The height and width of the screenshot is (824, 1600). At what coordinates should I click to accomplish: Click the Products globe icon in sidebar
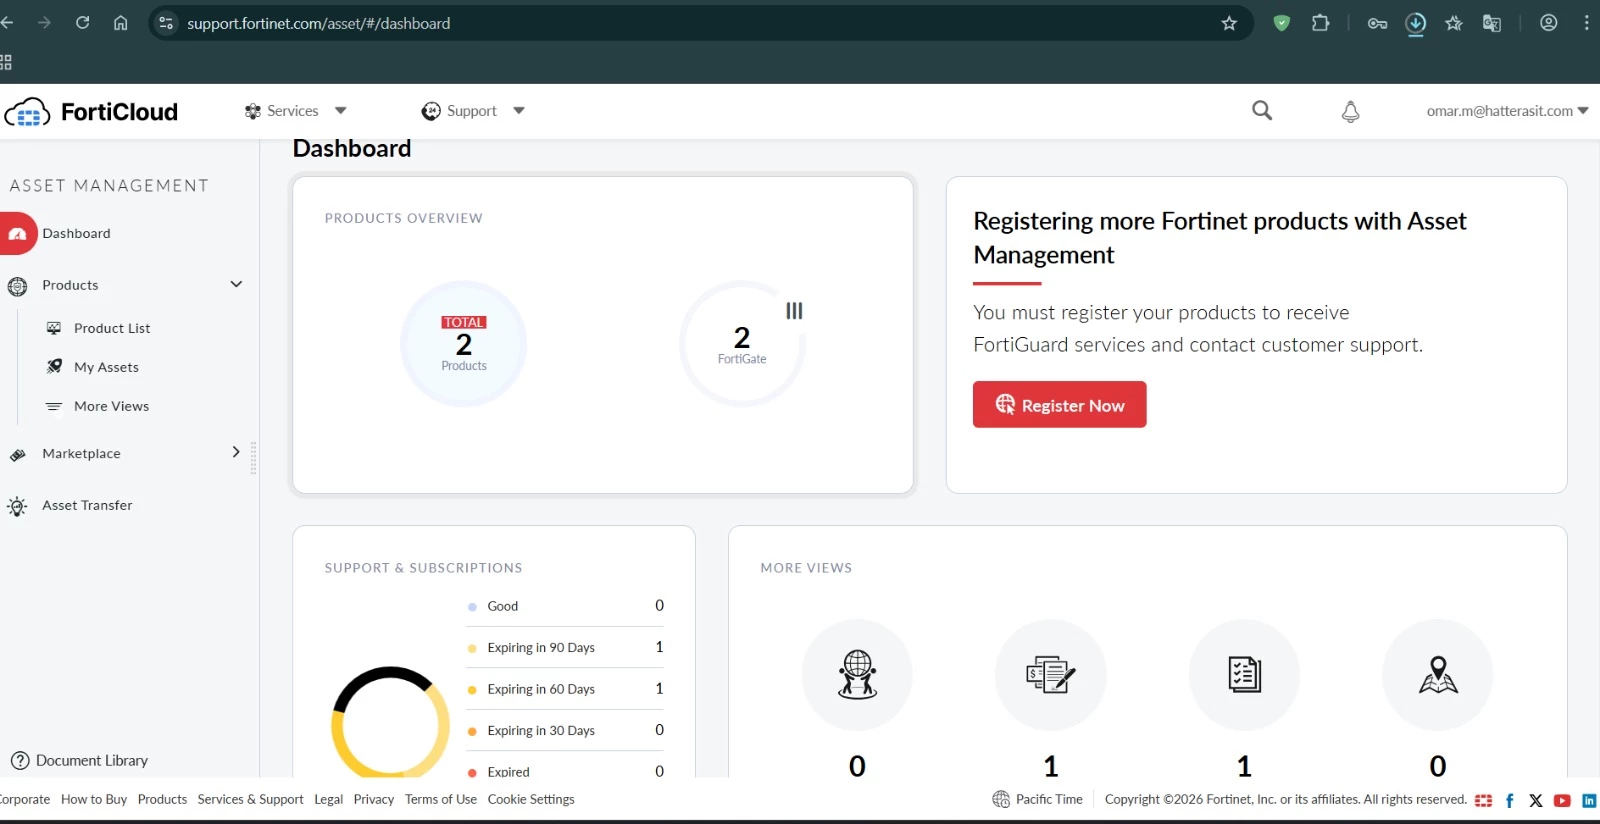(17, 287)
